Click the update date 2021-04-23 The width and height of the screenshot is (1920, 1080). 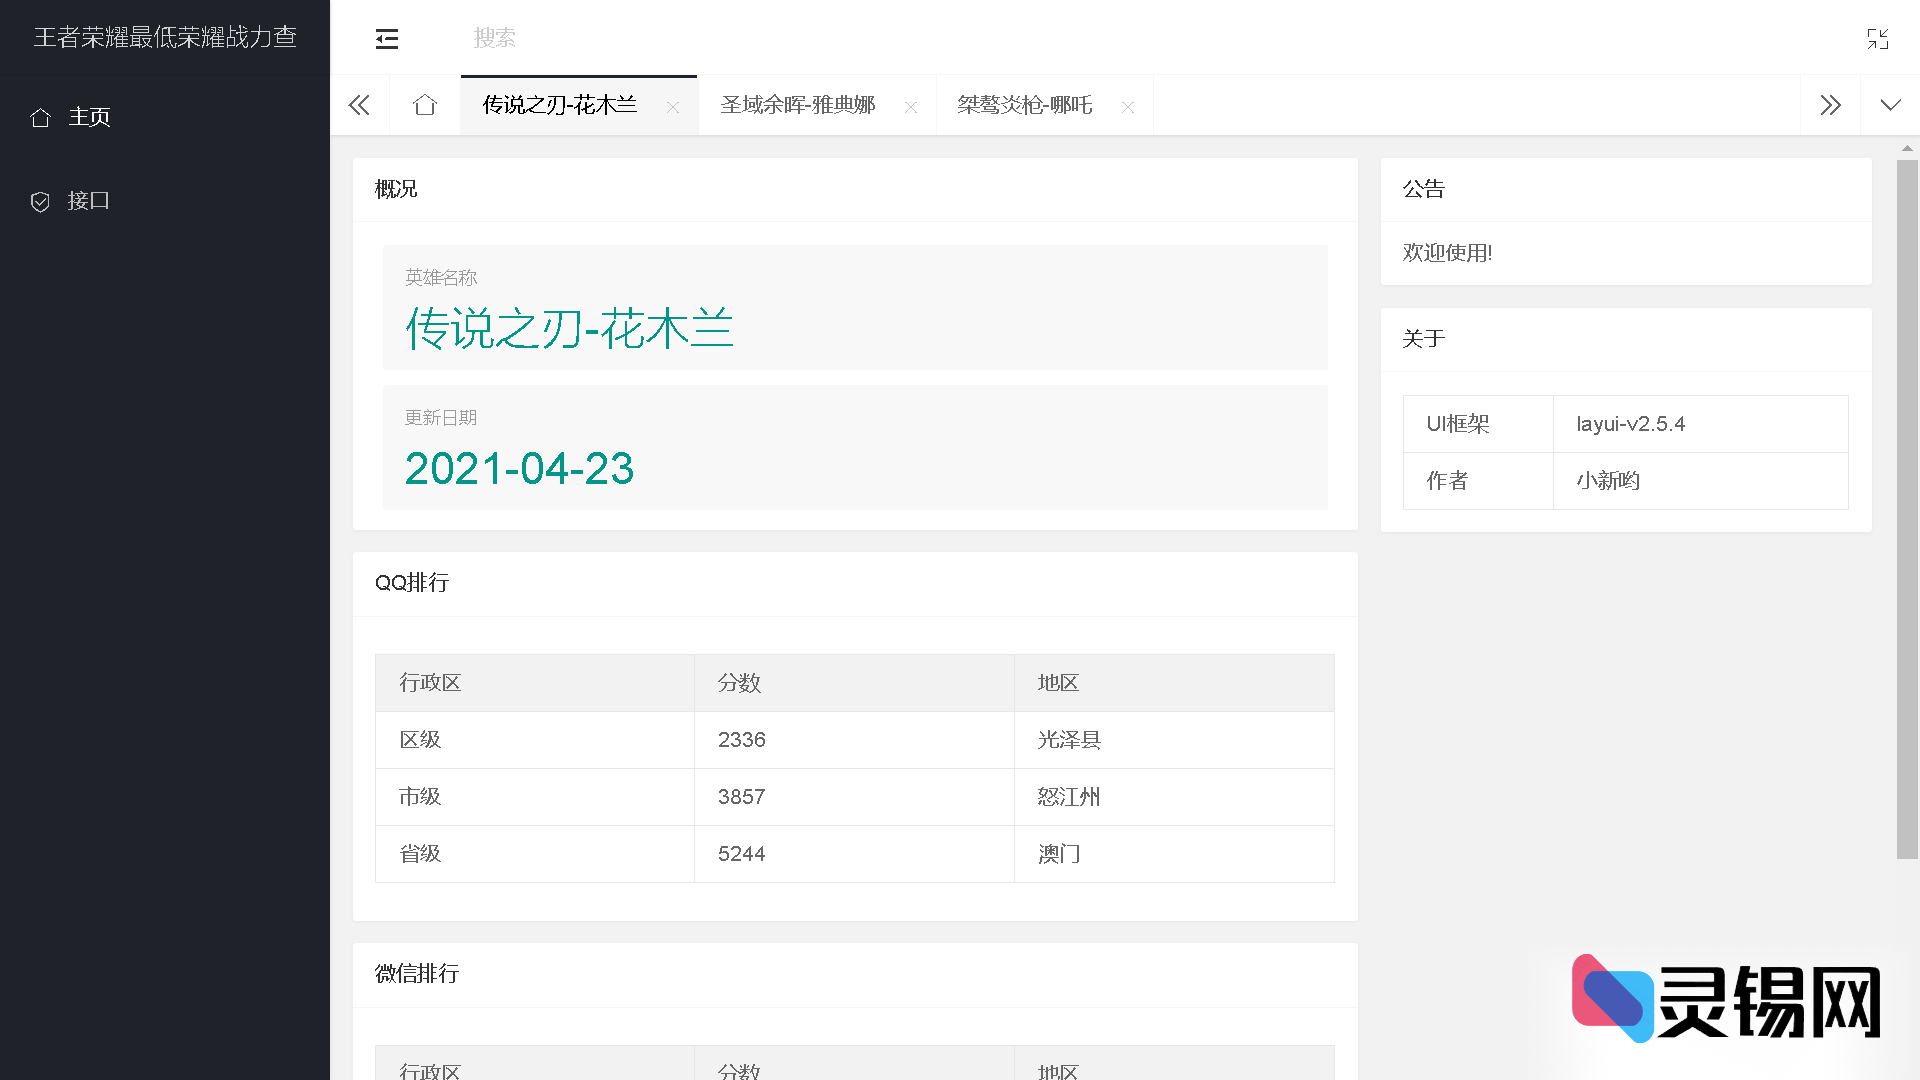coord(519,468)
